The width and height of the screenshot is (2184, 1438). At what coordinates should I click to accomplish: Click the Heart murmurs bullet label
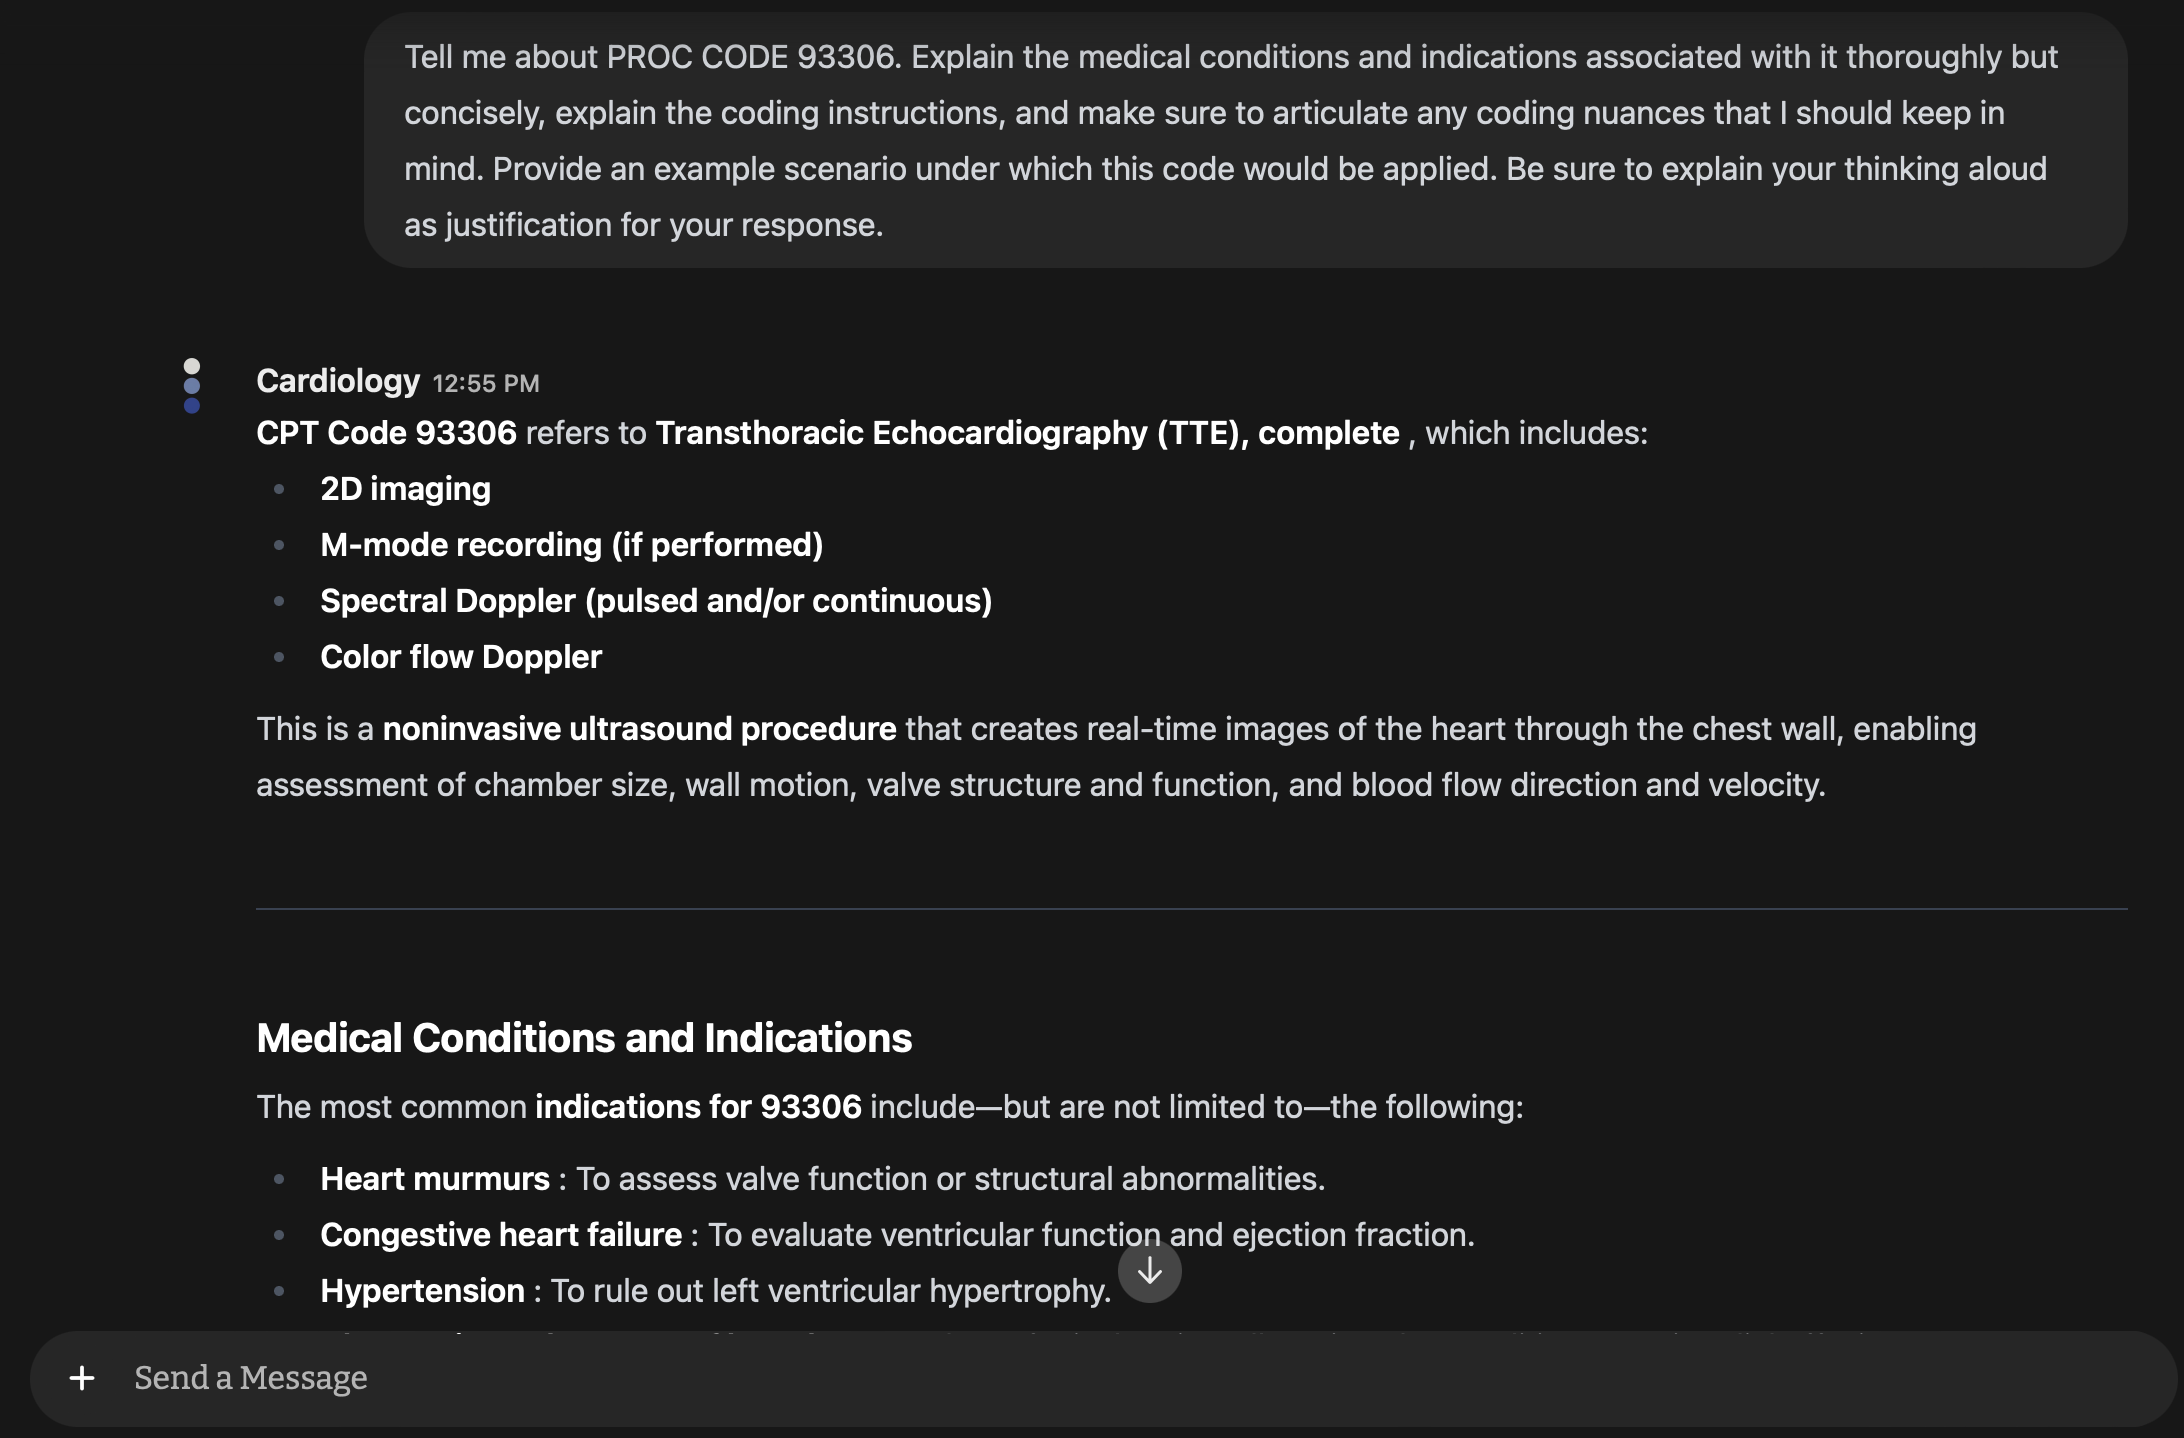pos(435,1179)
